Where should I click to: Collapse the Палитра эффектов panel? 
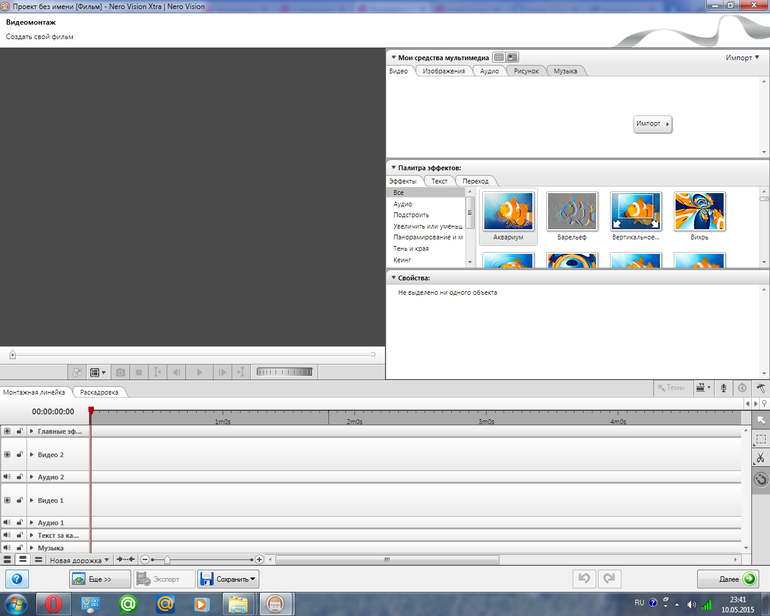[x=393, y=168]
